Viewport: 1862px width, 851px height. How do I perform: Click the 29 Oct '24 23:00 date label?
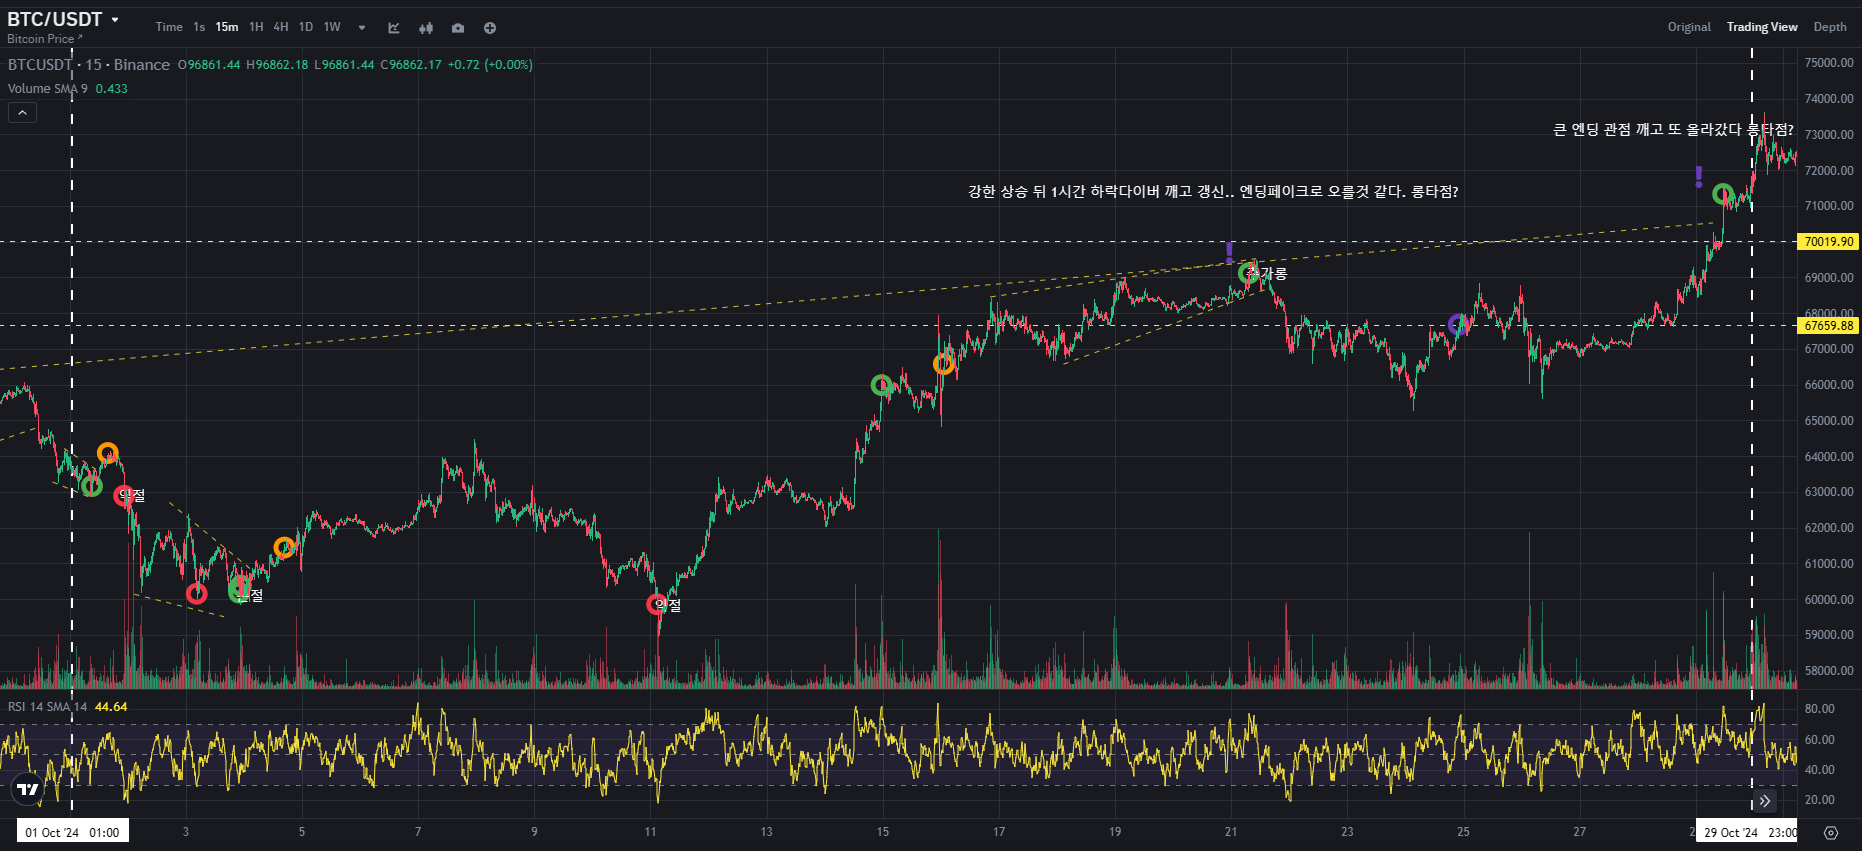pyautogui.click(x=1747, y=832)
